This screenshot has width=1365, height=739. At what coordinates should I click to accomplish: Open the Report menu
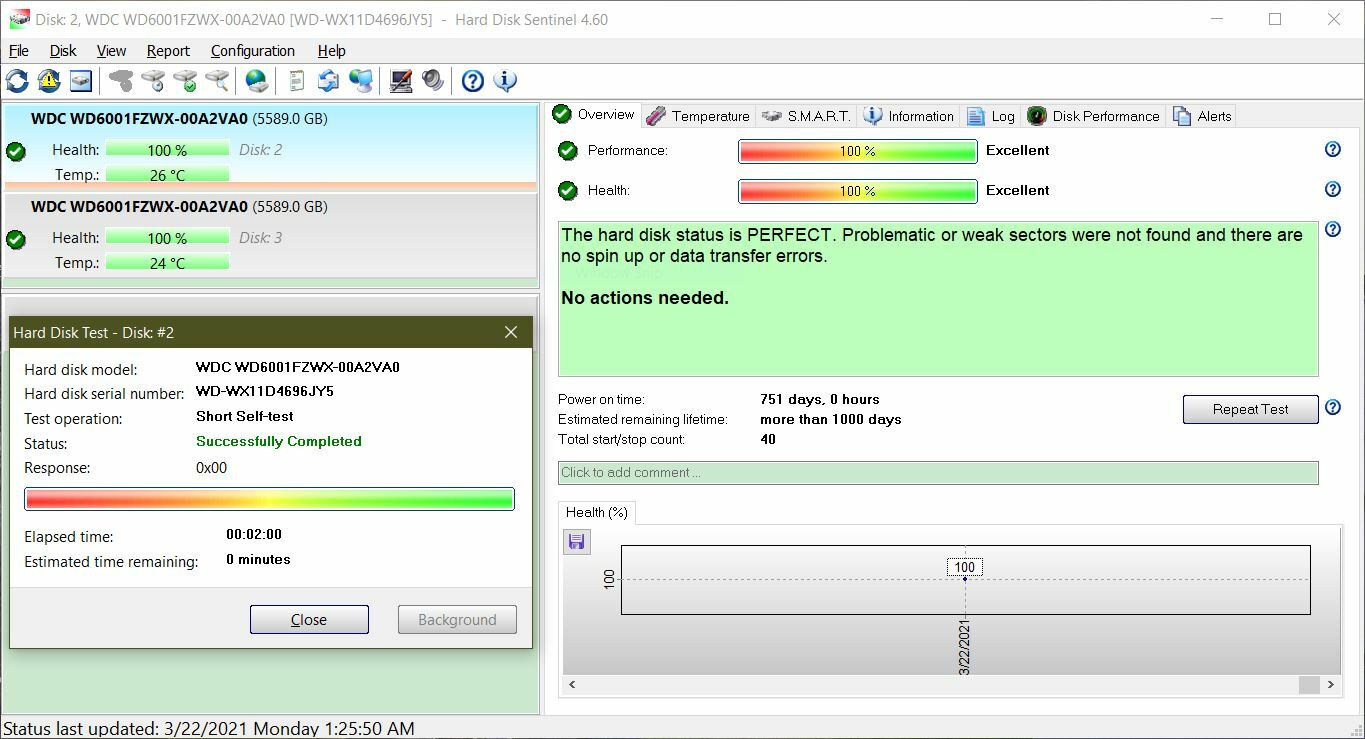click(x=168, y=51)
